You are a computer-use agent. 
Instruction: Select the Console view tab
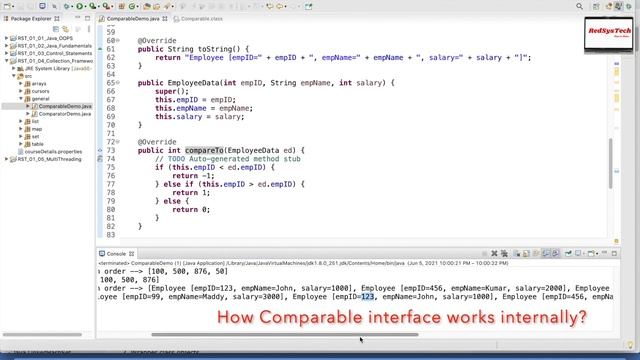click(x=116, y=253)
